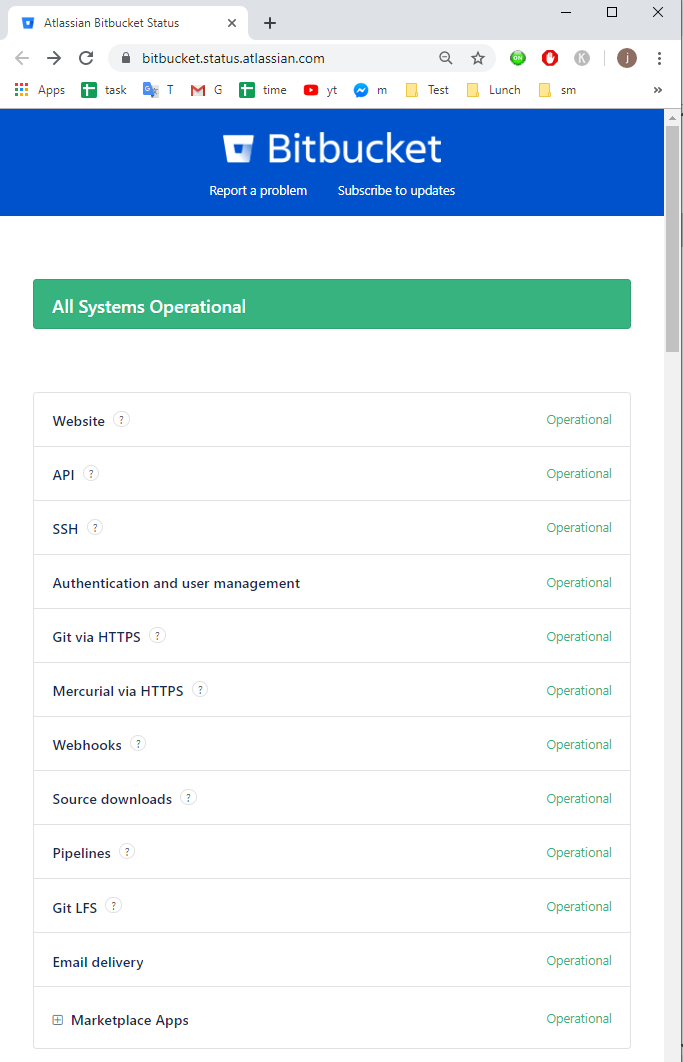683x1062 pixels.
Task: Click the red stop-hand adblock extension icon
Action: coord(550,58)
